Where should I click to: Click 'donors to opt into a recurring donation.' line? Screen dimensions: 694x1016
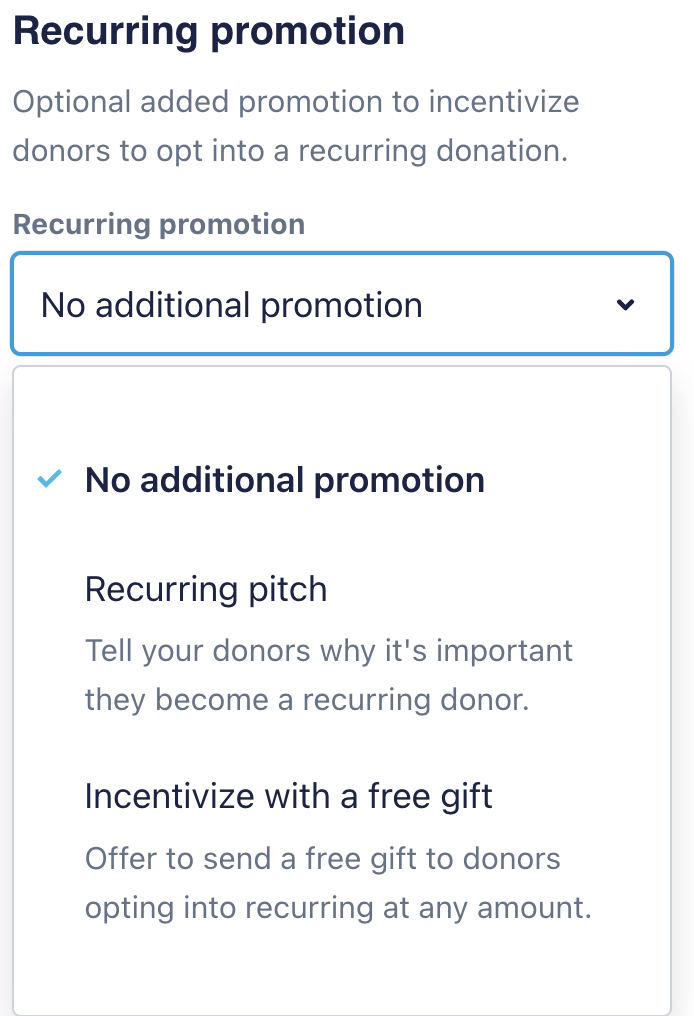pos(291,151)
